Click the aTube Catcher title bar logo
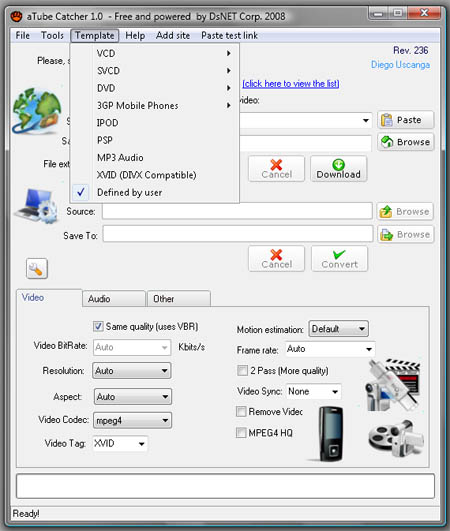The image size is (450, 531). [16, 16]
